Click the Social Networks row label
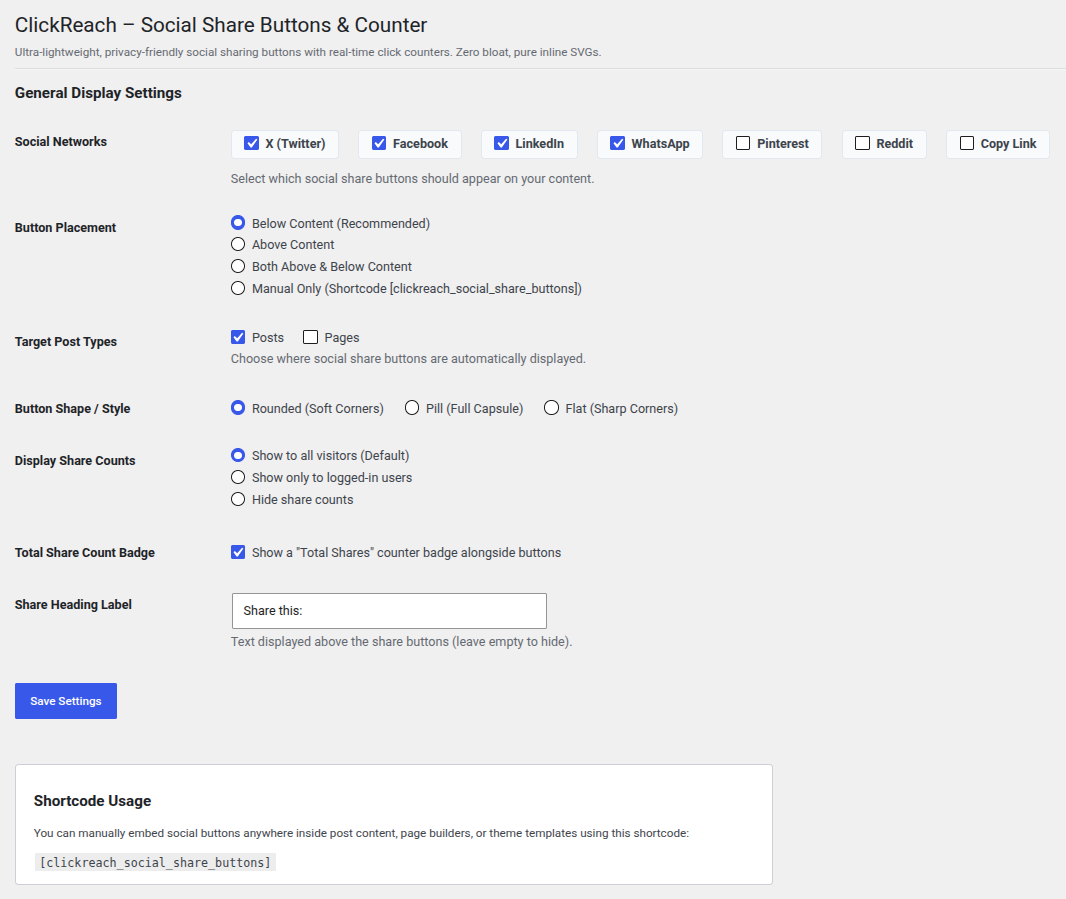Screen dimensions: 1066x899 point(61,141)
